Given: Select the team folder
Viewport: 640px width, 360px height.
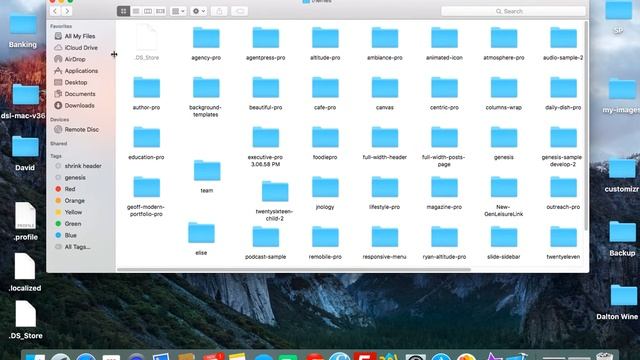Looking at the screenshot, I should tap(207, 176).
